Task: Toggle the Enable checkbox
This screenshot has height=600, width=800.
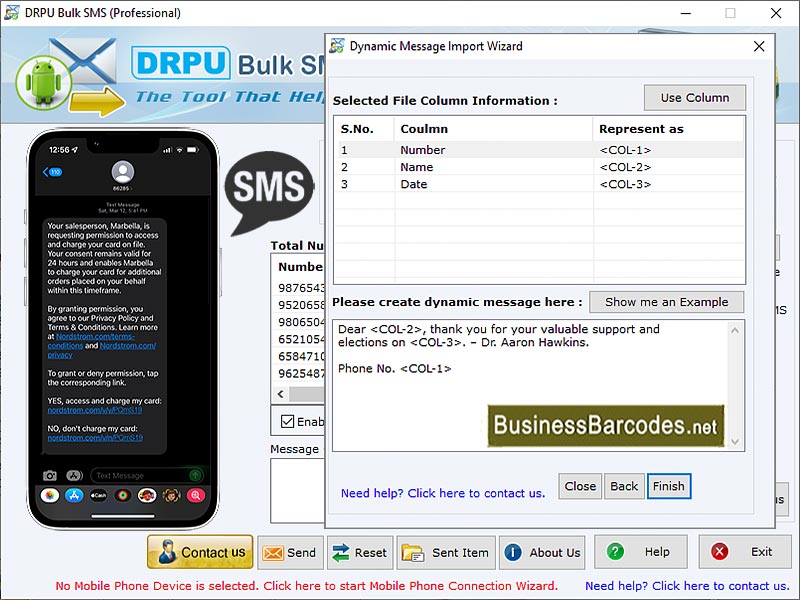Action: pos(286,420)
